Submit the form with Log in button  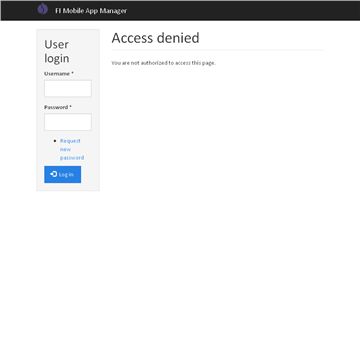tap(63, 174)
